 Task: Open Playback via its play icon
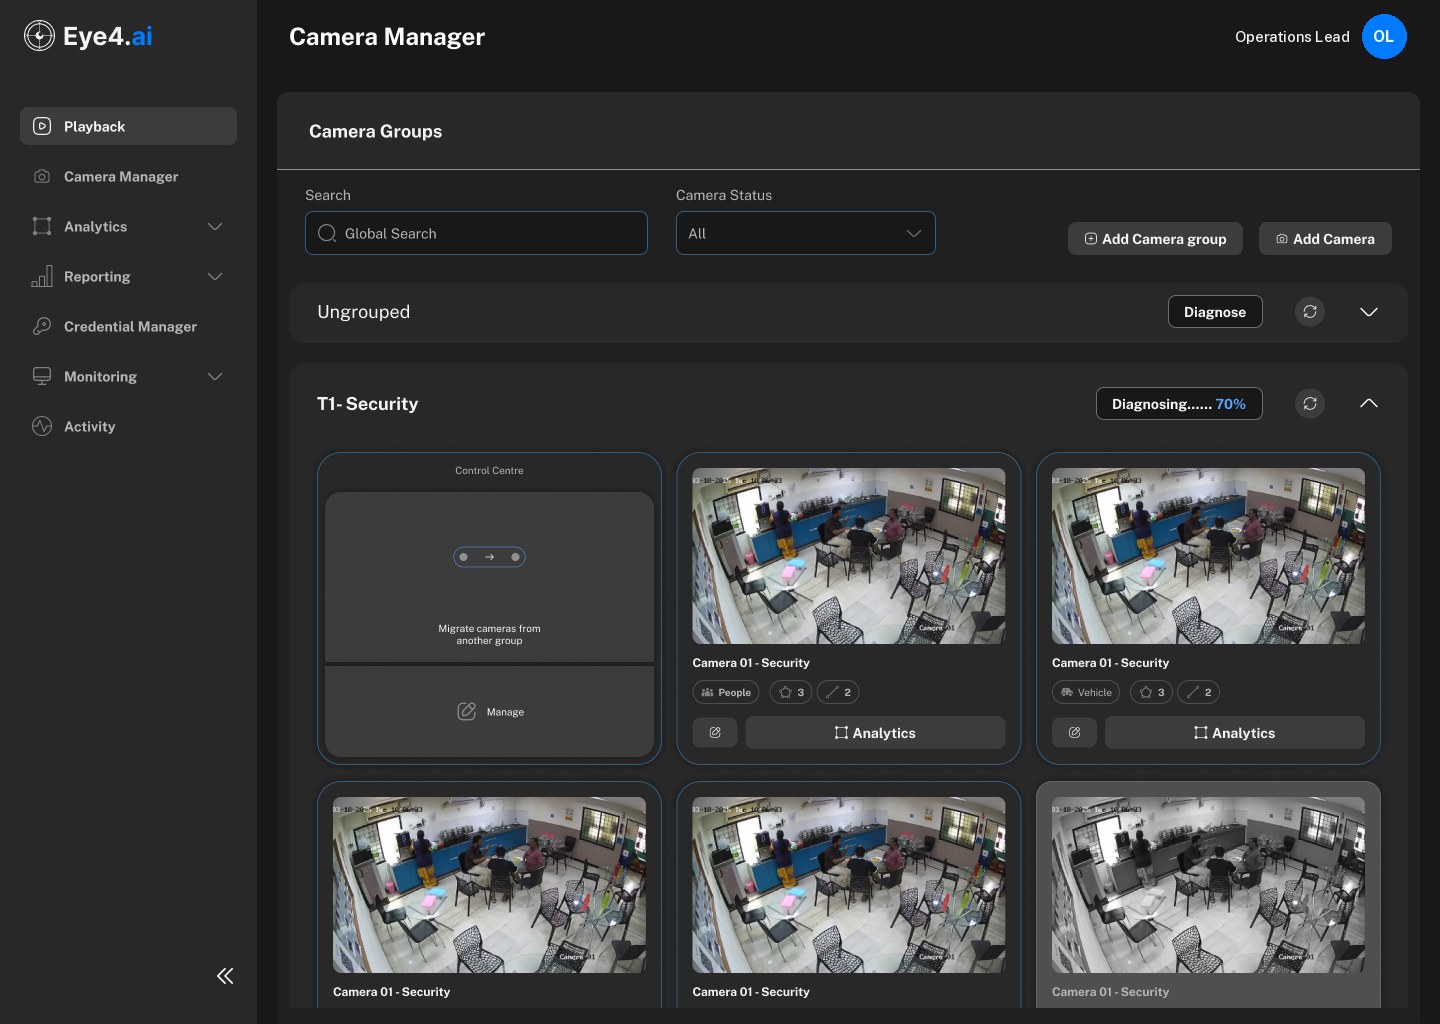(x=42, y=126)
